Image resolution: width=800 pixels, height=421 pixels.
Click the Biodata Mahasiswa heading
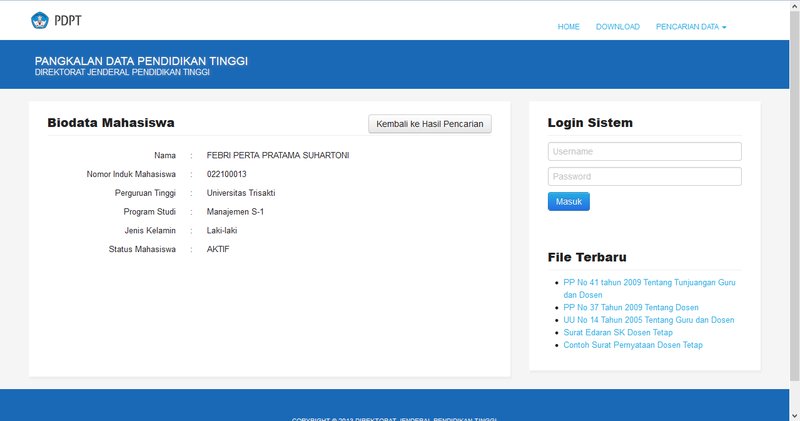[x=111, y=122]
